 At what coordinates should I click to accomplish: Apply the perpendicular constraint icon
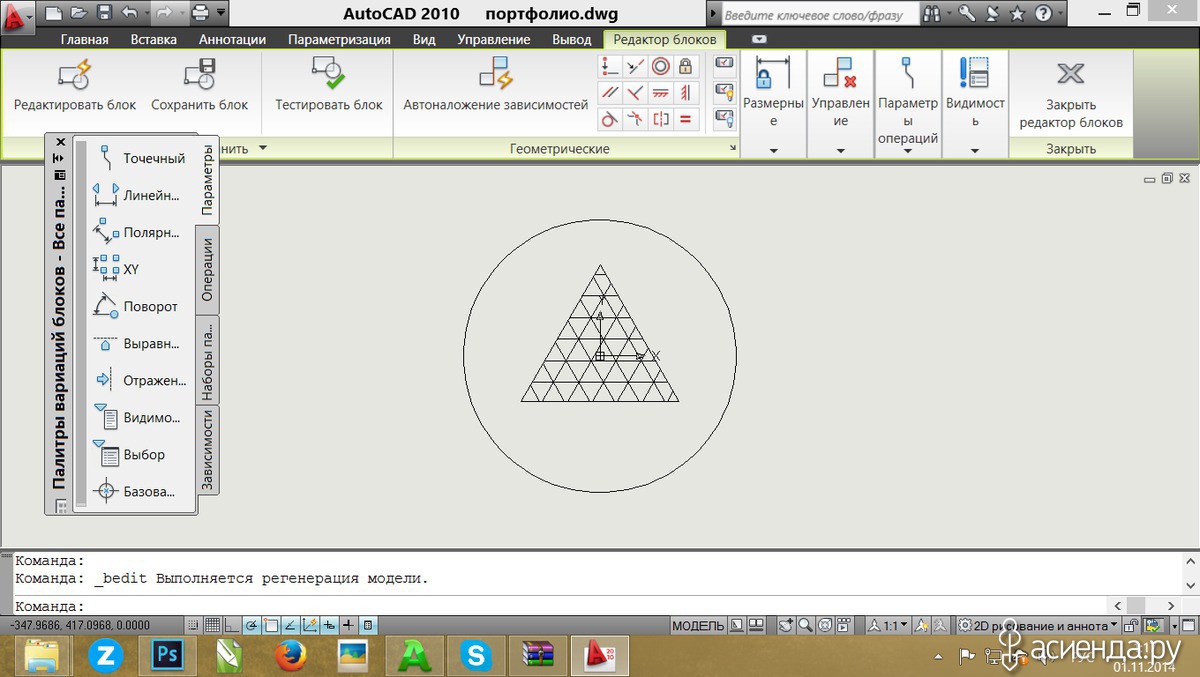click(x=635, y=93)
